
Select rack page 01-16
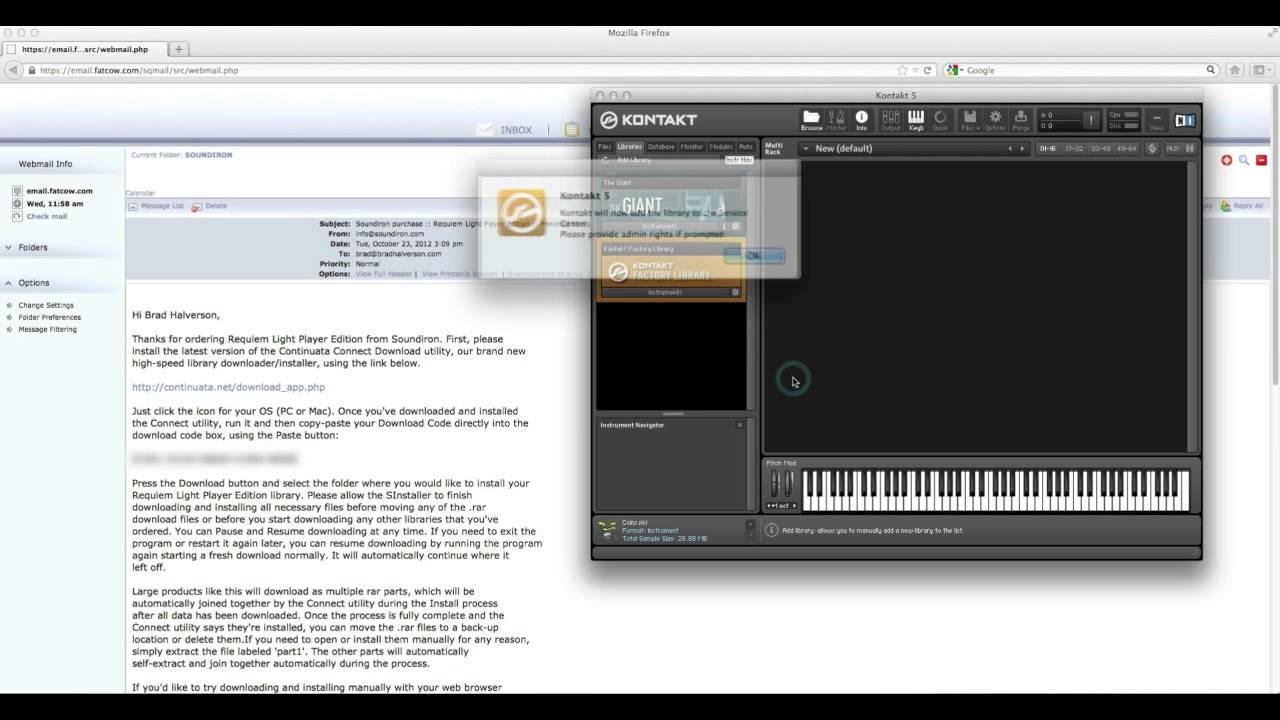(1048, 149)
